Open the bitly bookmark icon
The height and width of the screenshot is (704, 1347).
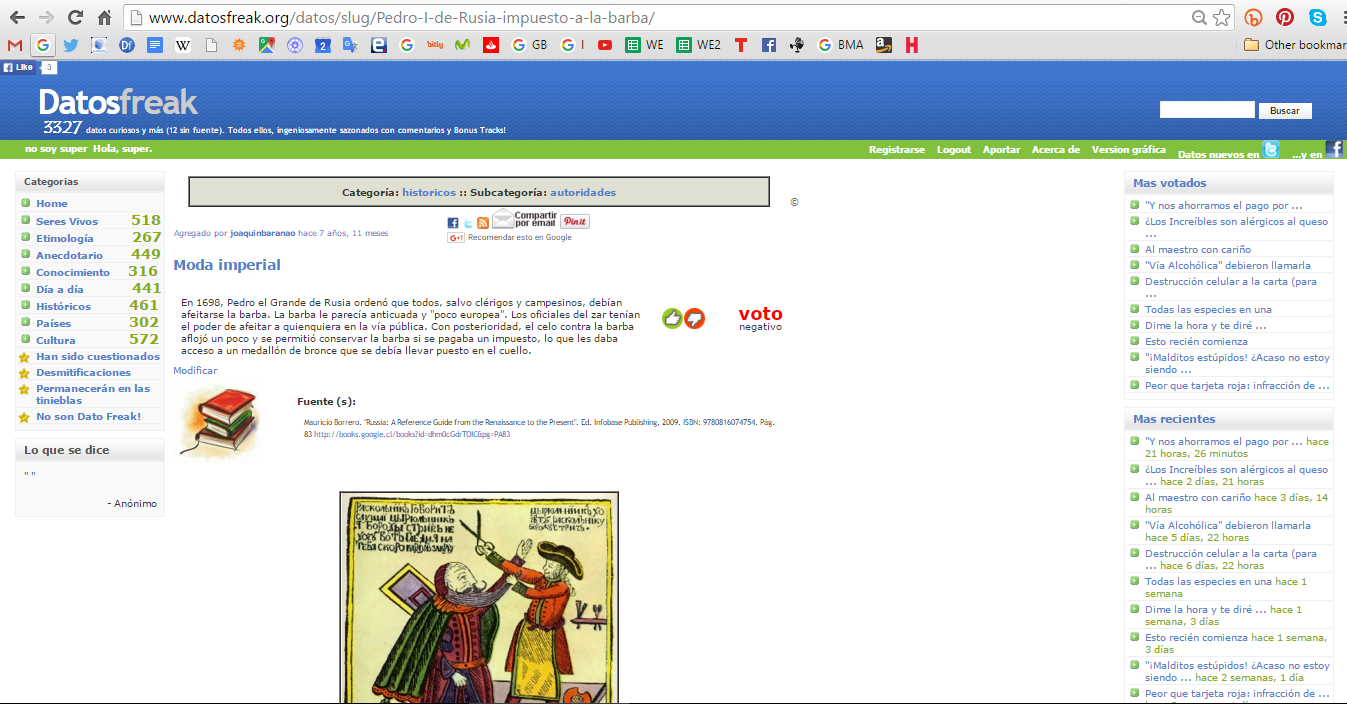click(435, 45)
